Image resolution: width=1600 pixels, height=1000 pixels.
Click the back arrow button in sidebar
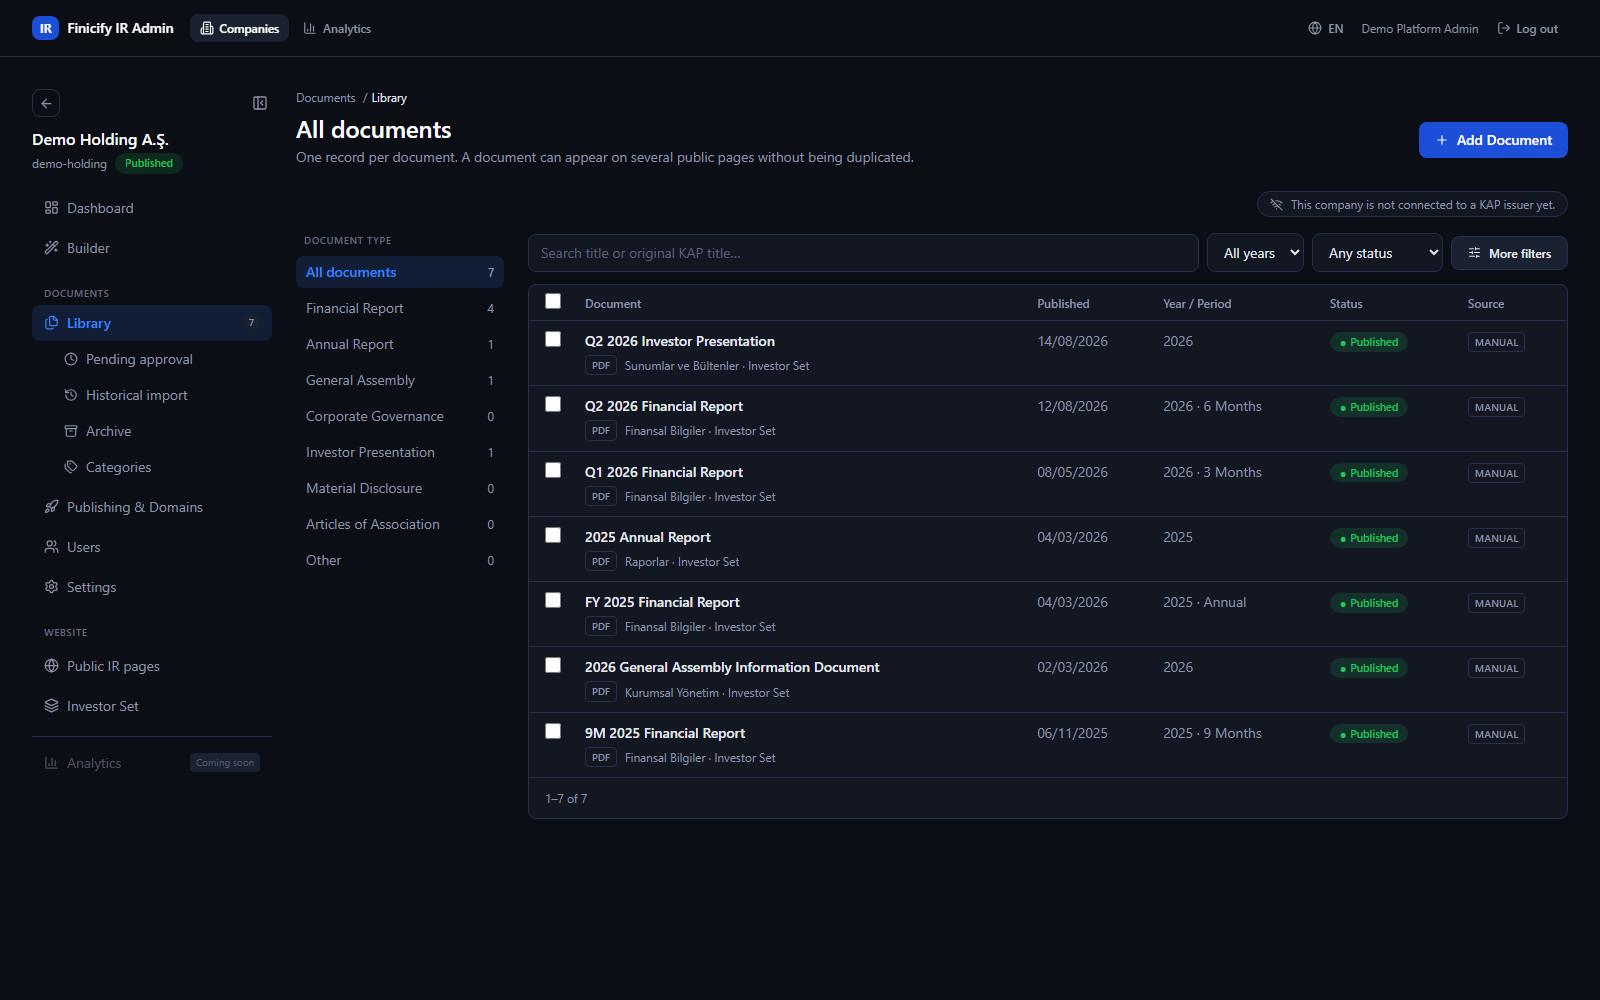pos(46,103)
